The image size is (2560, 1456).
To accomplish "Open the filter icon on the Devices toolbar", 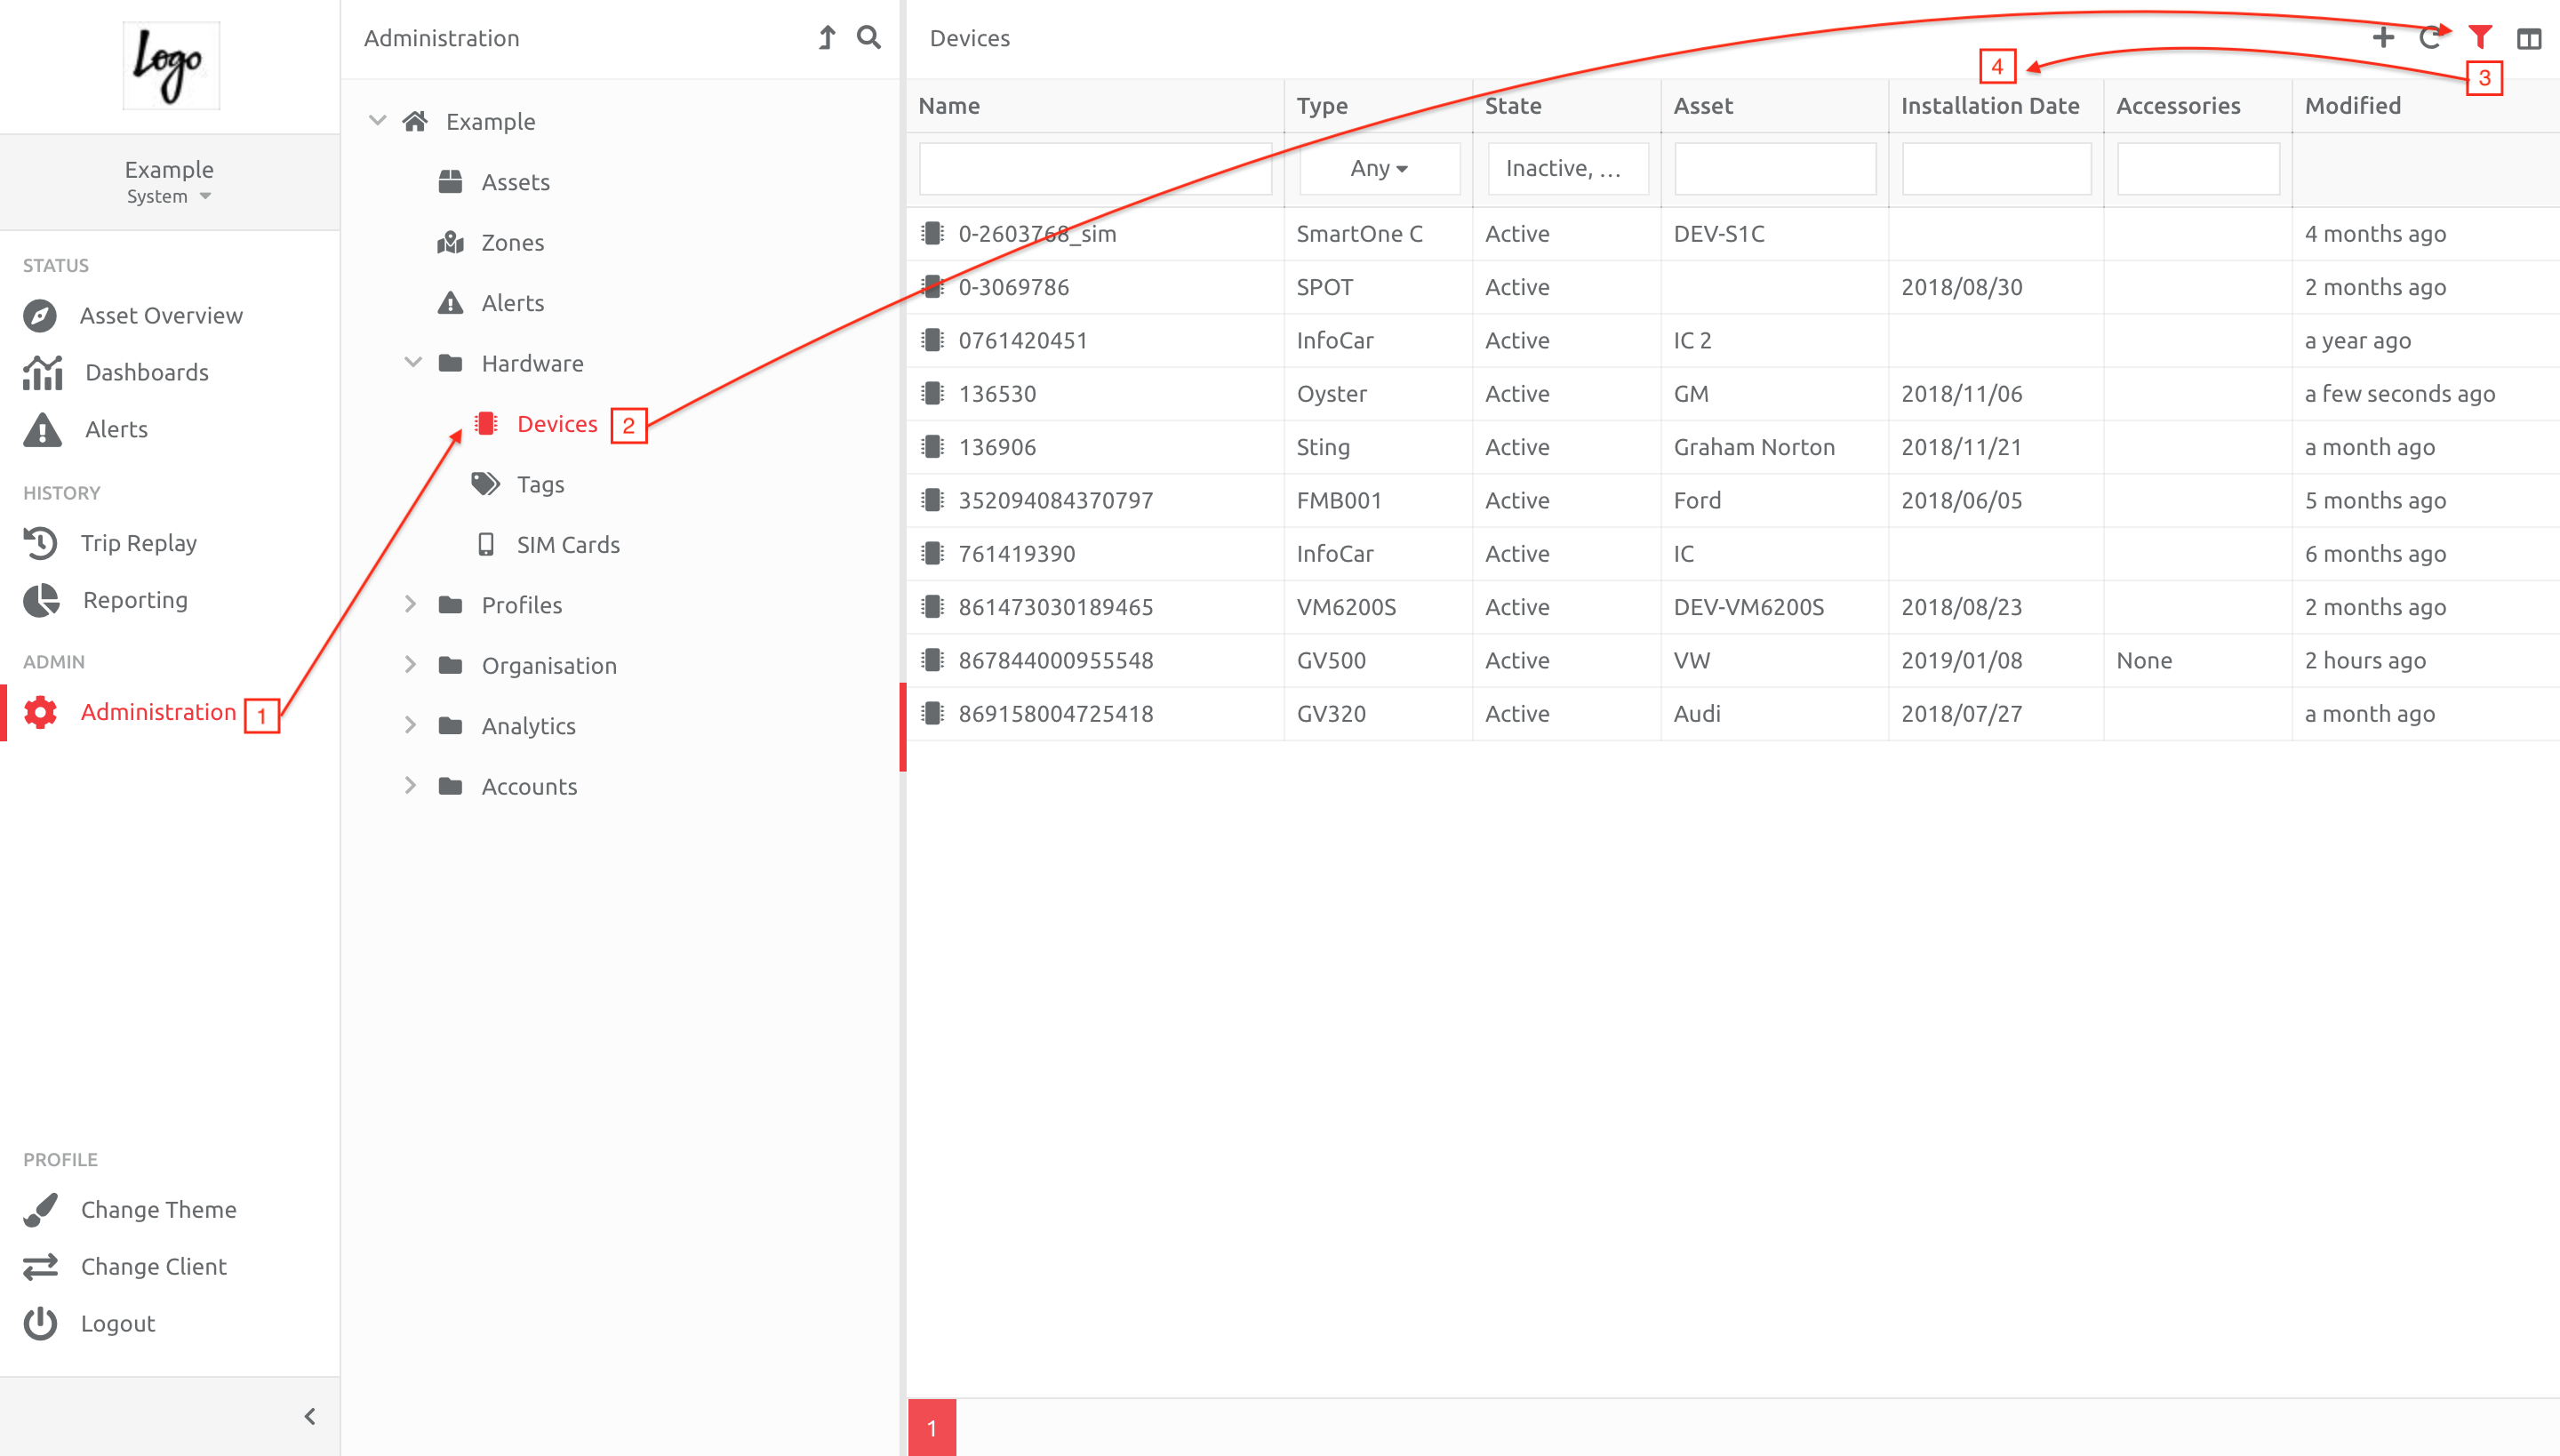I will 2480,37.
